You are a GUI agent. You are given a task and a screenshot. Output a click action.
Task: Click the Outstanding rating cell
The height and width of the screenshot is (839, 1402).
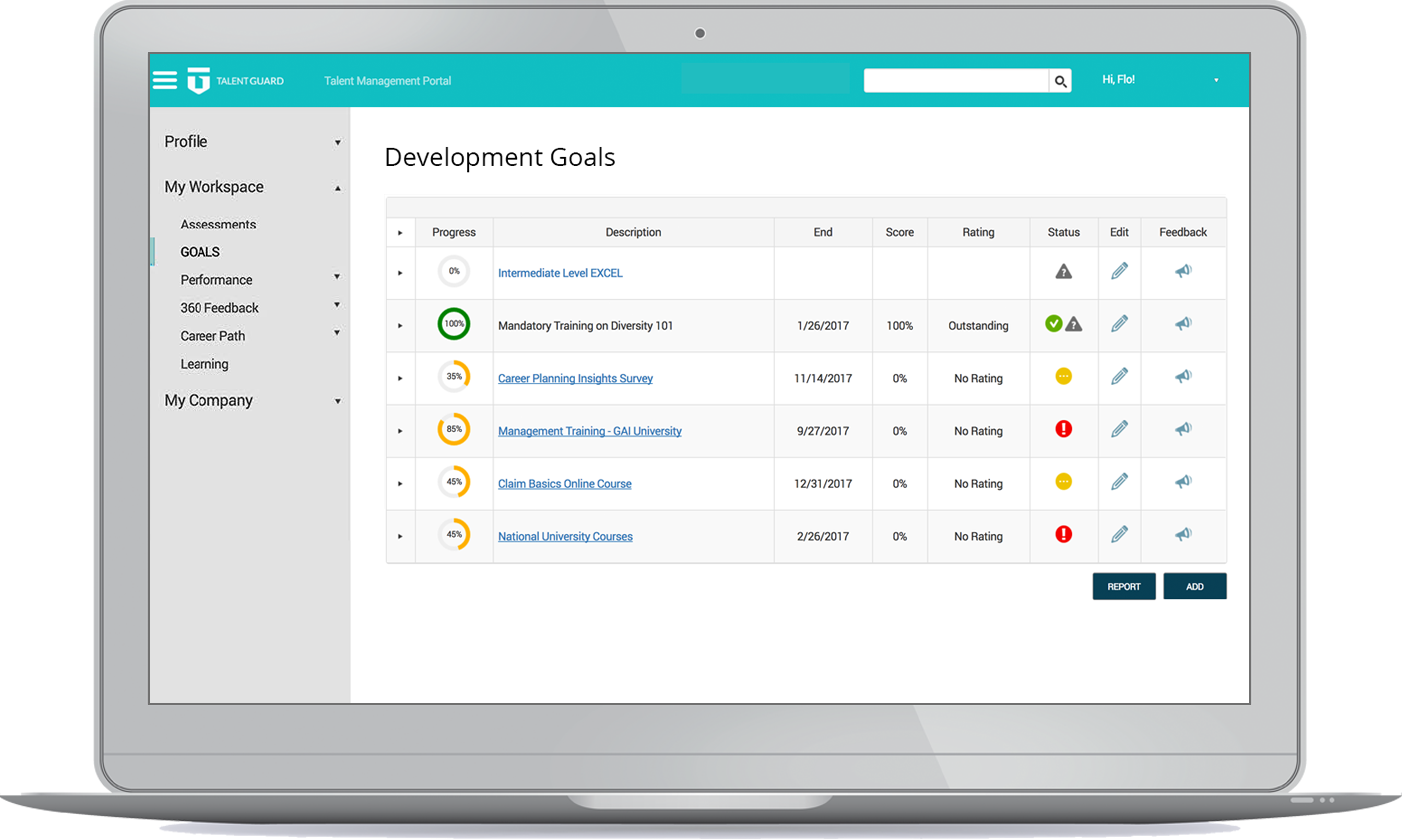[x=978, y=326]
